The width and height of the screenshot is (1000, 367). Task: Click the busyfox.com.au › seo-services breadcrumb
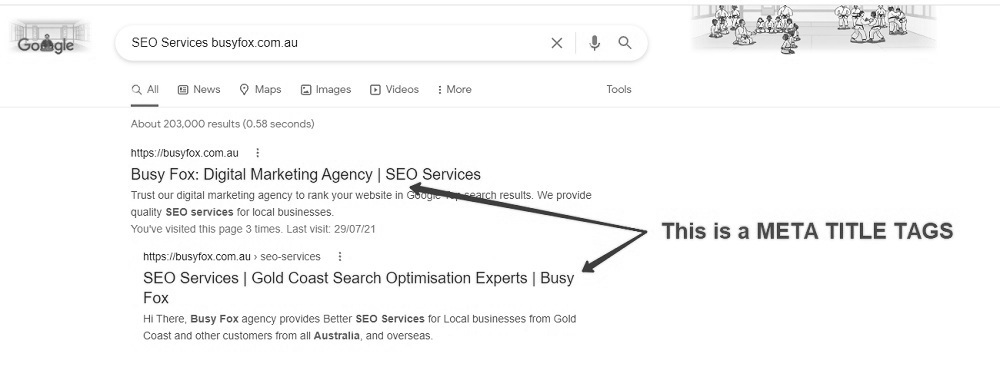[x=232, y=257]
